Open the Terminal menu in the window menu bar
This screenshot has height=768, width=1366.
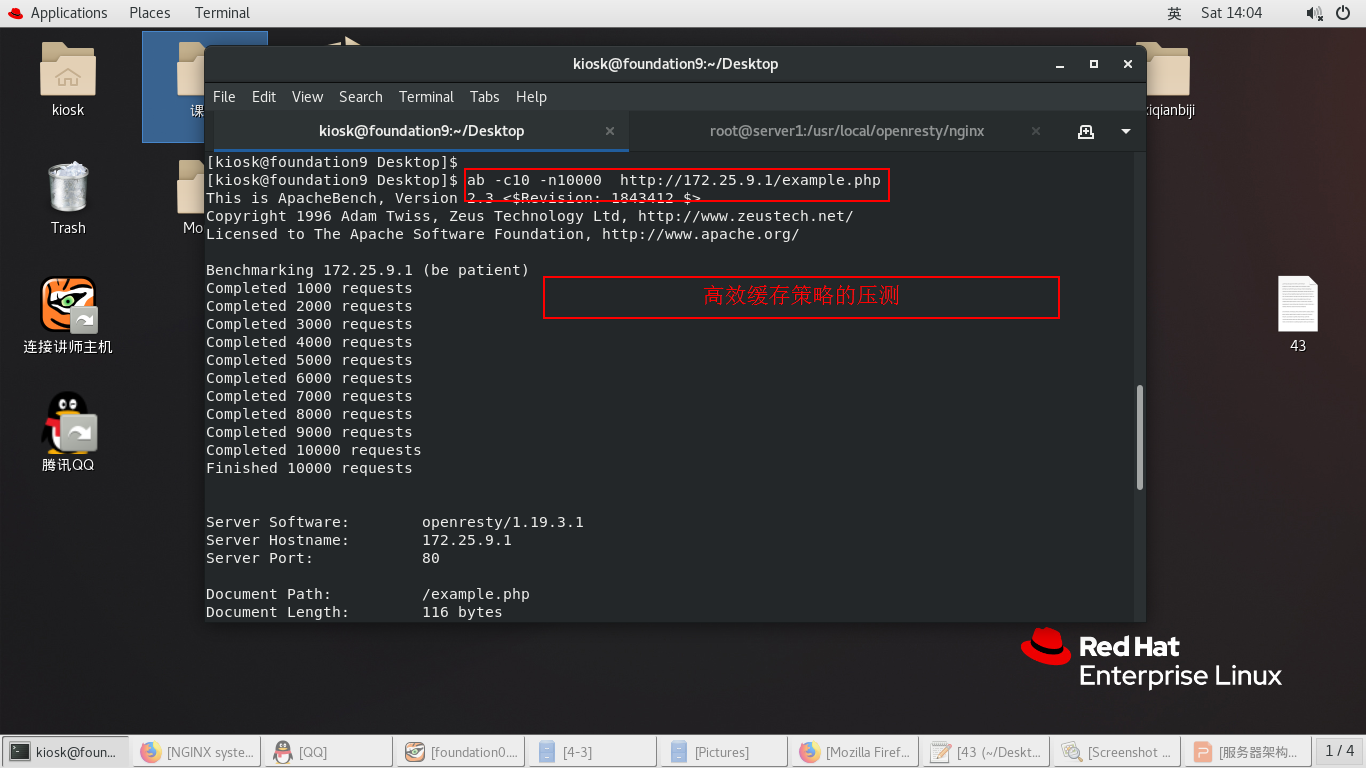click(x=426, y=97)
